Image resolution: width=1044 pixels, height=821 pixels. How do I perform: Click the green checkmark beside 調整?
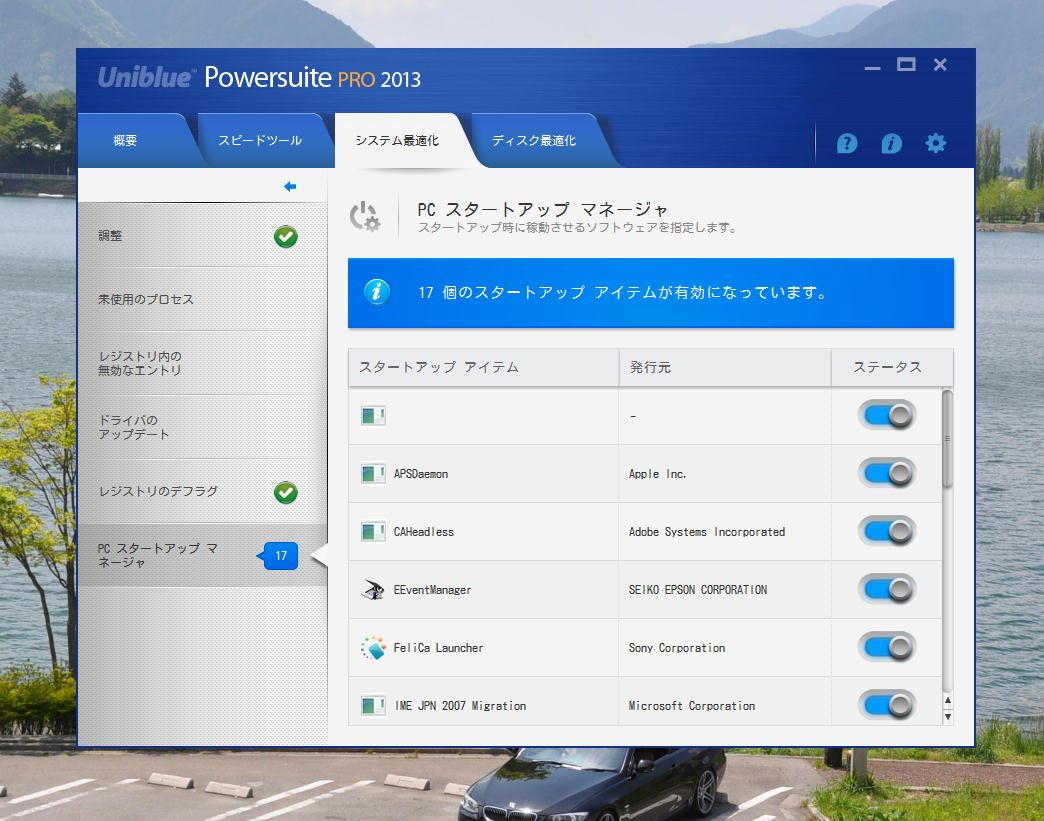click(286, 236)
